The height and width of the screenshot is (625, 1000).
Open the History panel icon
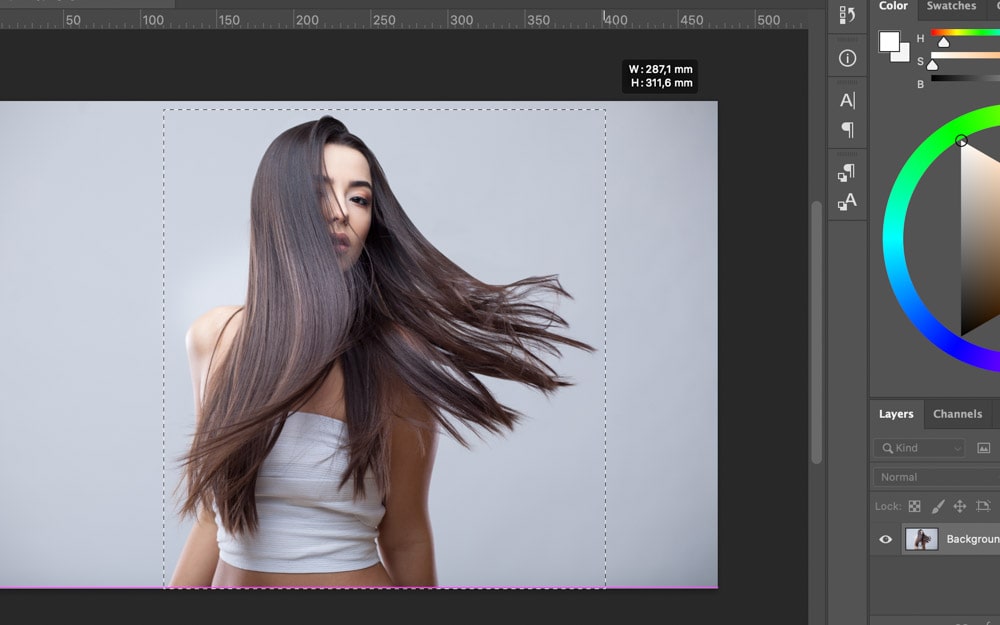click(847, 15)
